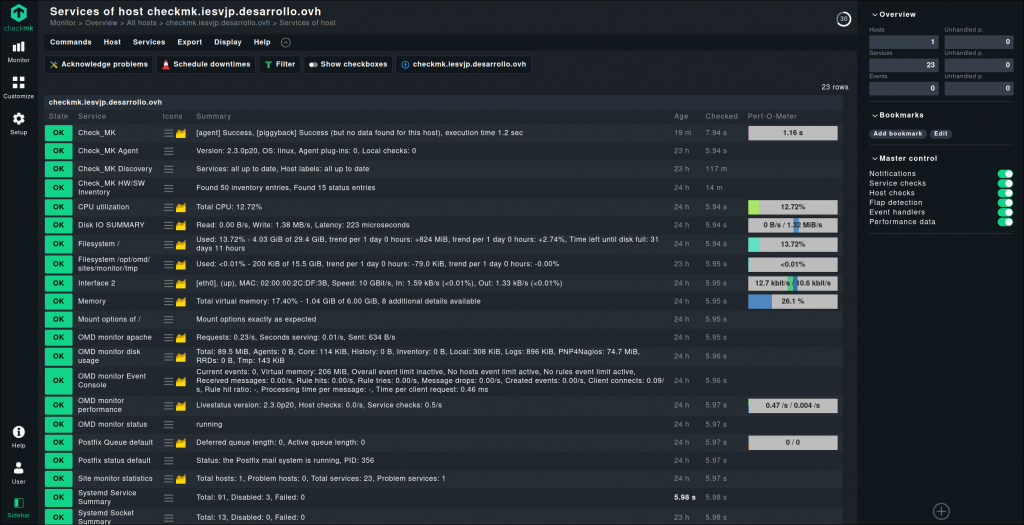This screenshot has width=1024, height=525.
Task: Toggle Performance data switch
Action: coord(1005,222)
